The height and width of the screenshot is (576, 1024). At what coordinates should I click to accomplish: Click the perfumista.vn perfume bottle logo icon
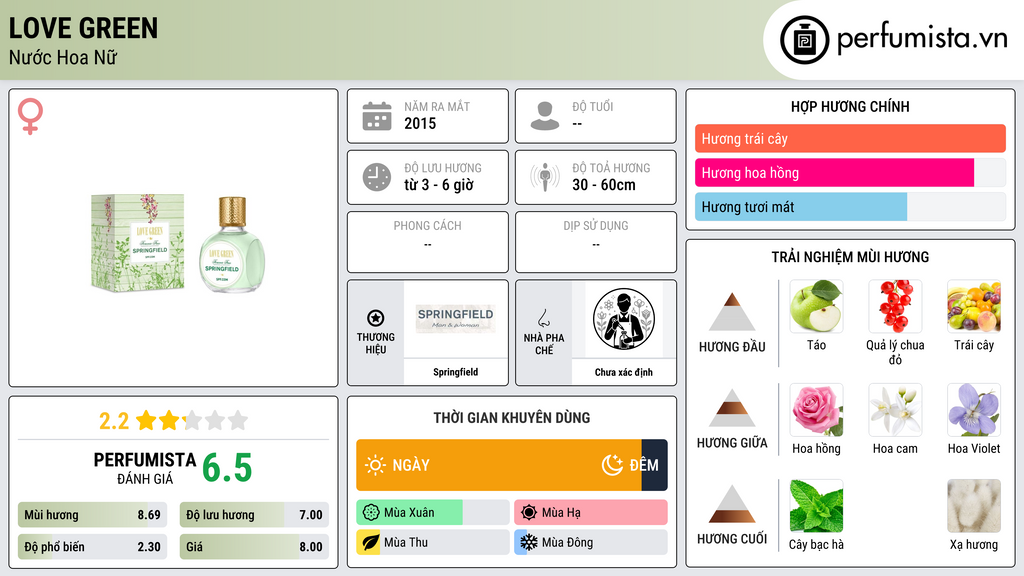(804, 40)
